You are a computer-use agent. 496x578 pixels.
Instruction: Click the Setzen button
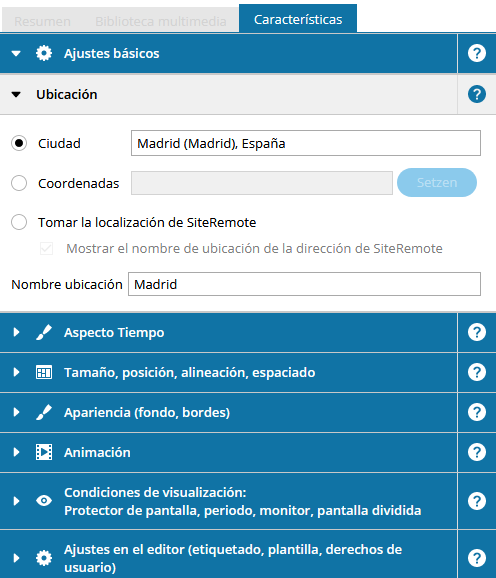[x=437, y=182]
